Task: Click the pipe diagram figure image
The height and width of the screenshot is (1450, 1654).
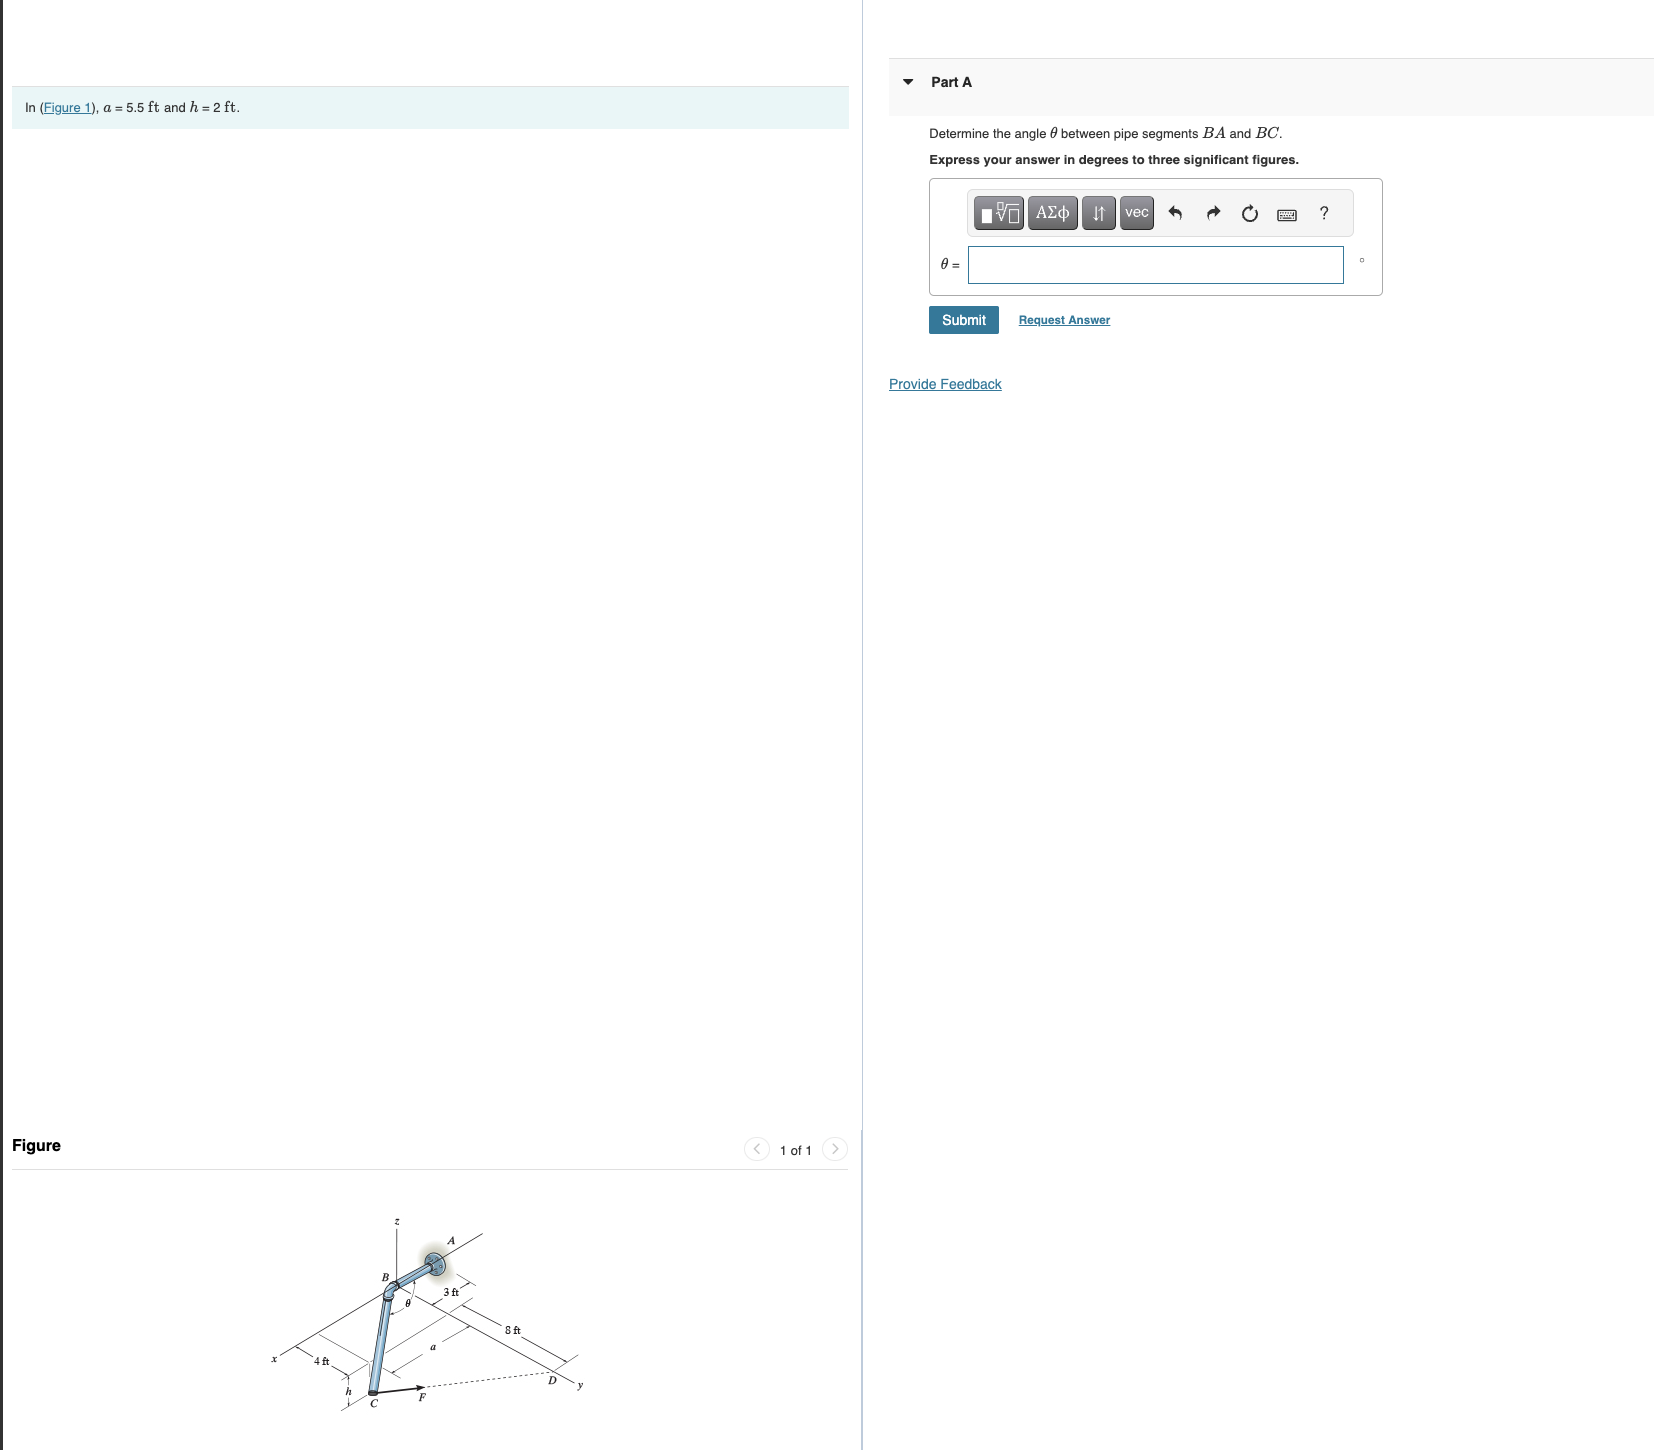Action: click(427, 1314)
